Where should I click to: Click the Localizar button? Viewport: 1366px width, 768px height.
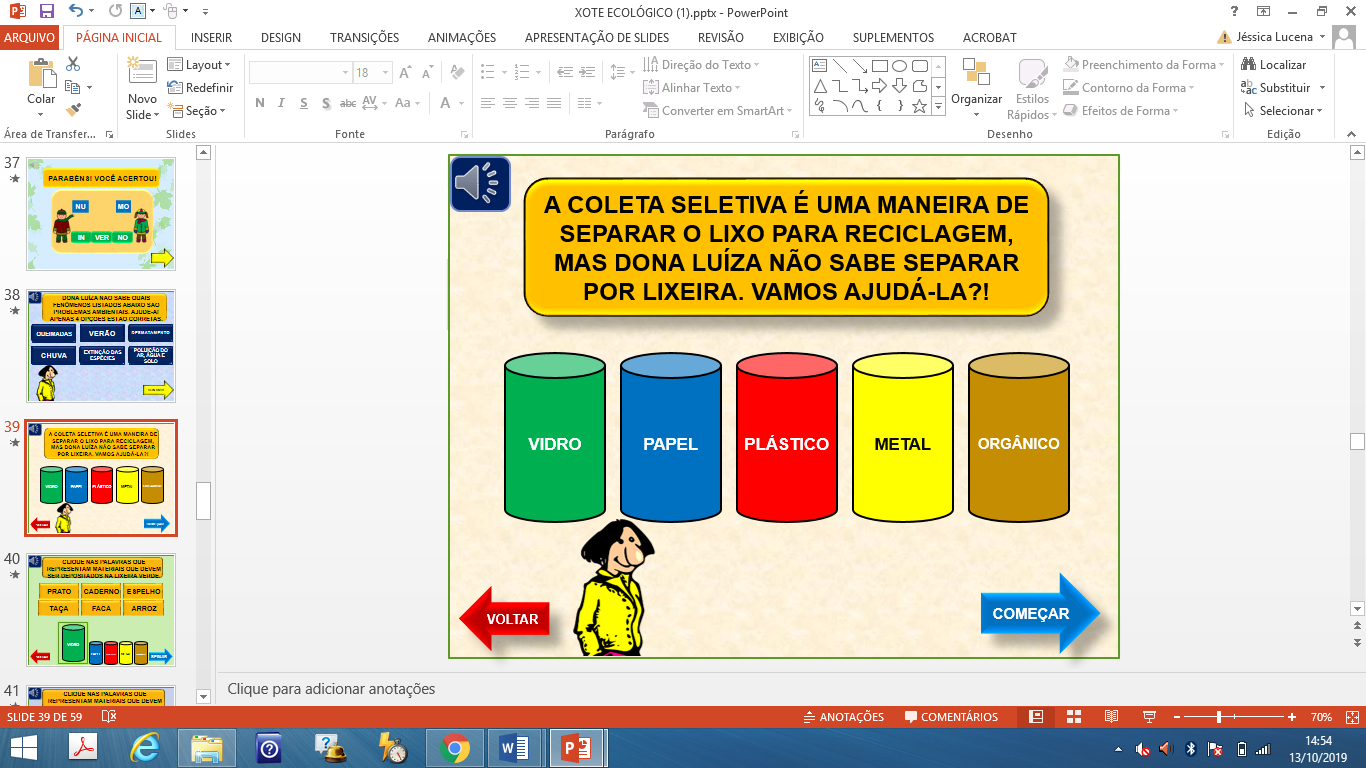pyautogui.click(x=1274, y=65)
